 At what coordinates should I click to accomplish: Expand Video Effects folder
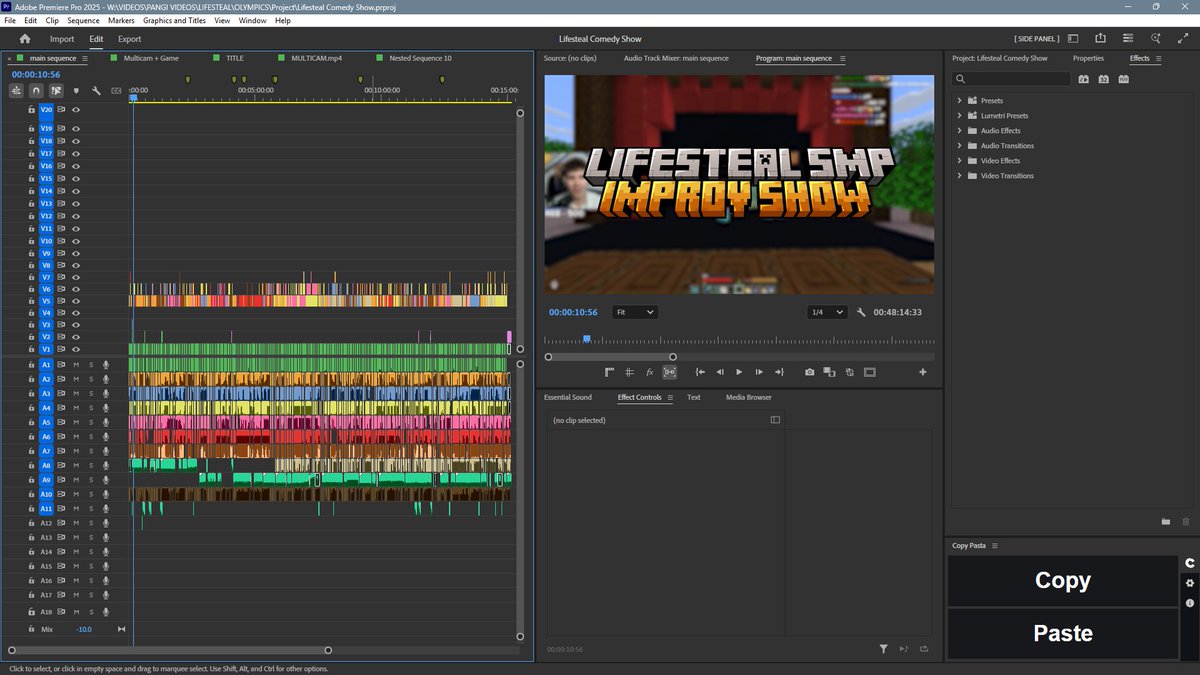coord(959,161)
